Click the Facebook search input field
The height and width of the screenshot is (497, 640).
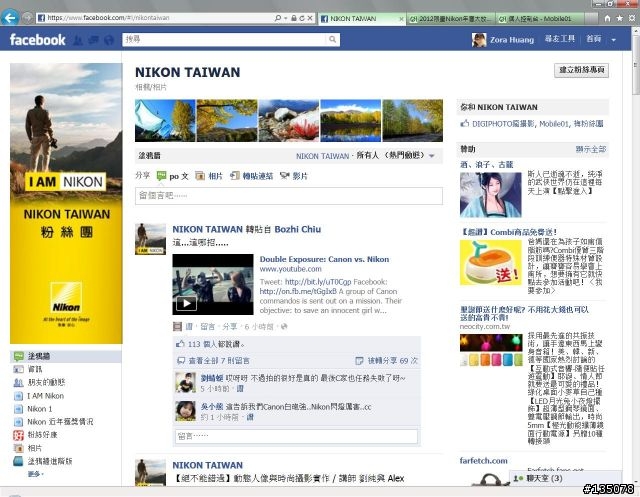(x=225, y=39)
